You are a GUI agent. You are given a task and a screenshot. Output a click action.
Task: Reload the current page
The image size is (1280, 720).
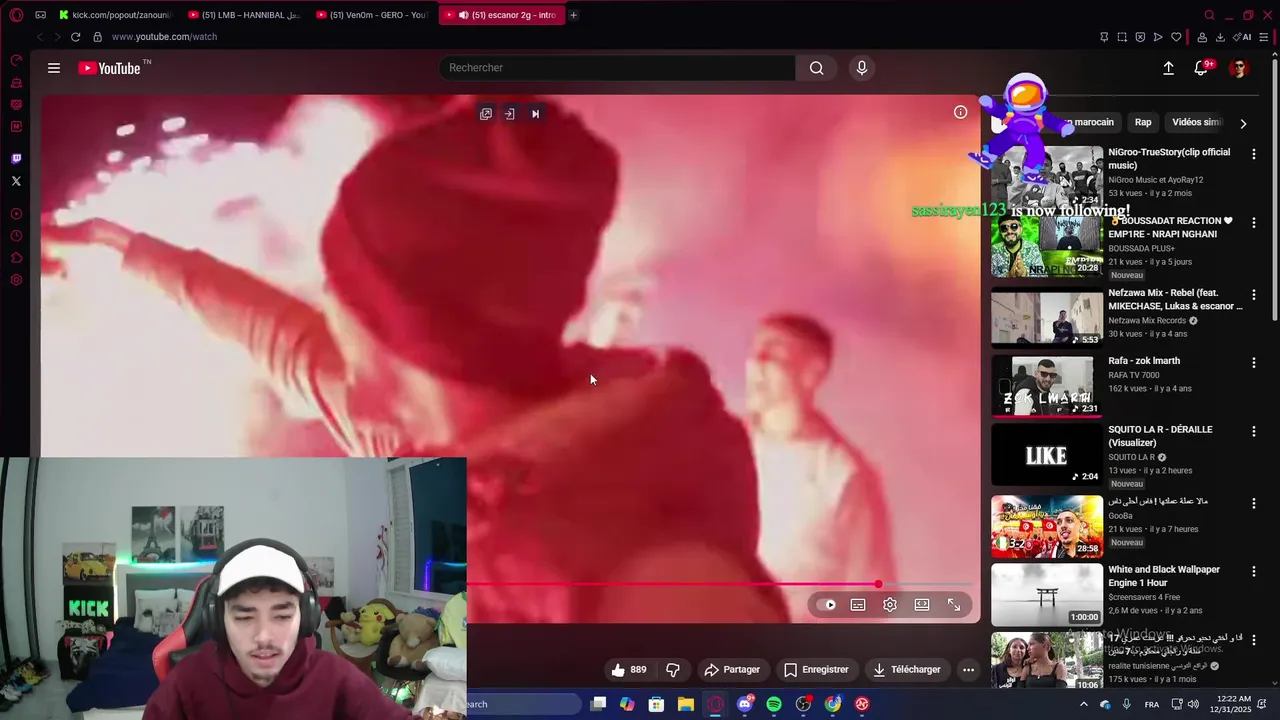(75, 37)
